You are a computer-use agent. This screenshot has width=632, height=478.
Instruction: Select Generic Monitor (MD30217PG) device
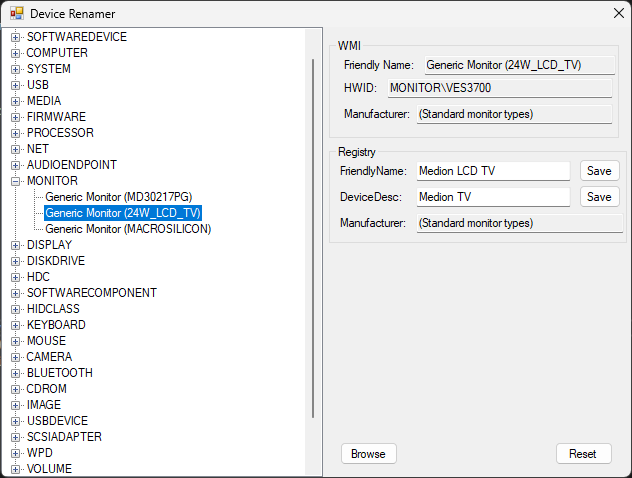pyautogui.click(x=118, y=197)
